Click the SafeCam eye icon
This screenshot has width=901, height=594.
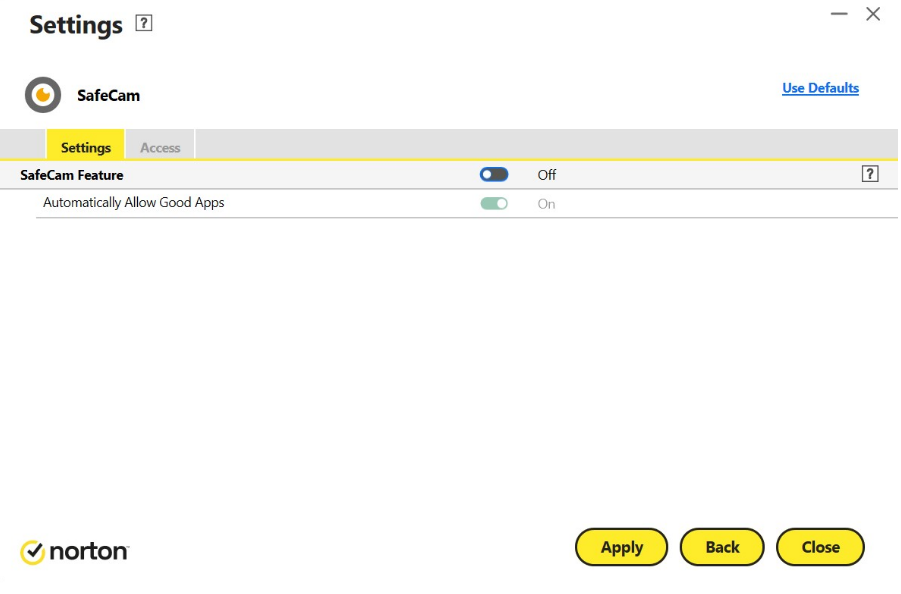point(43,95)
